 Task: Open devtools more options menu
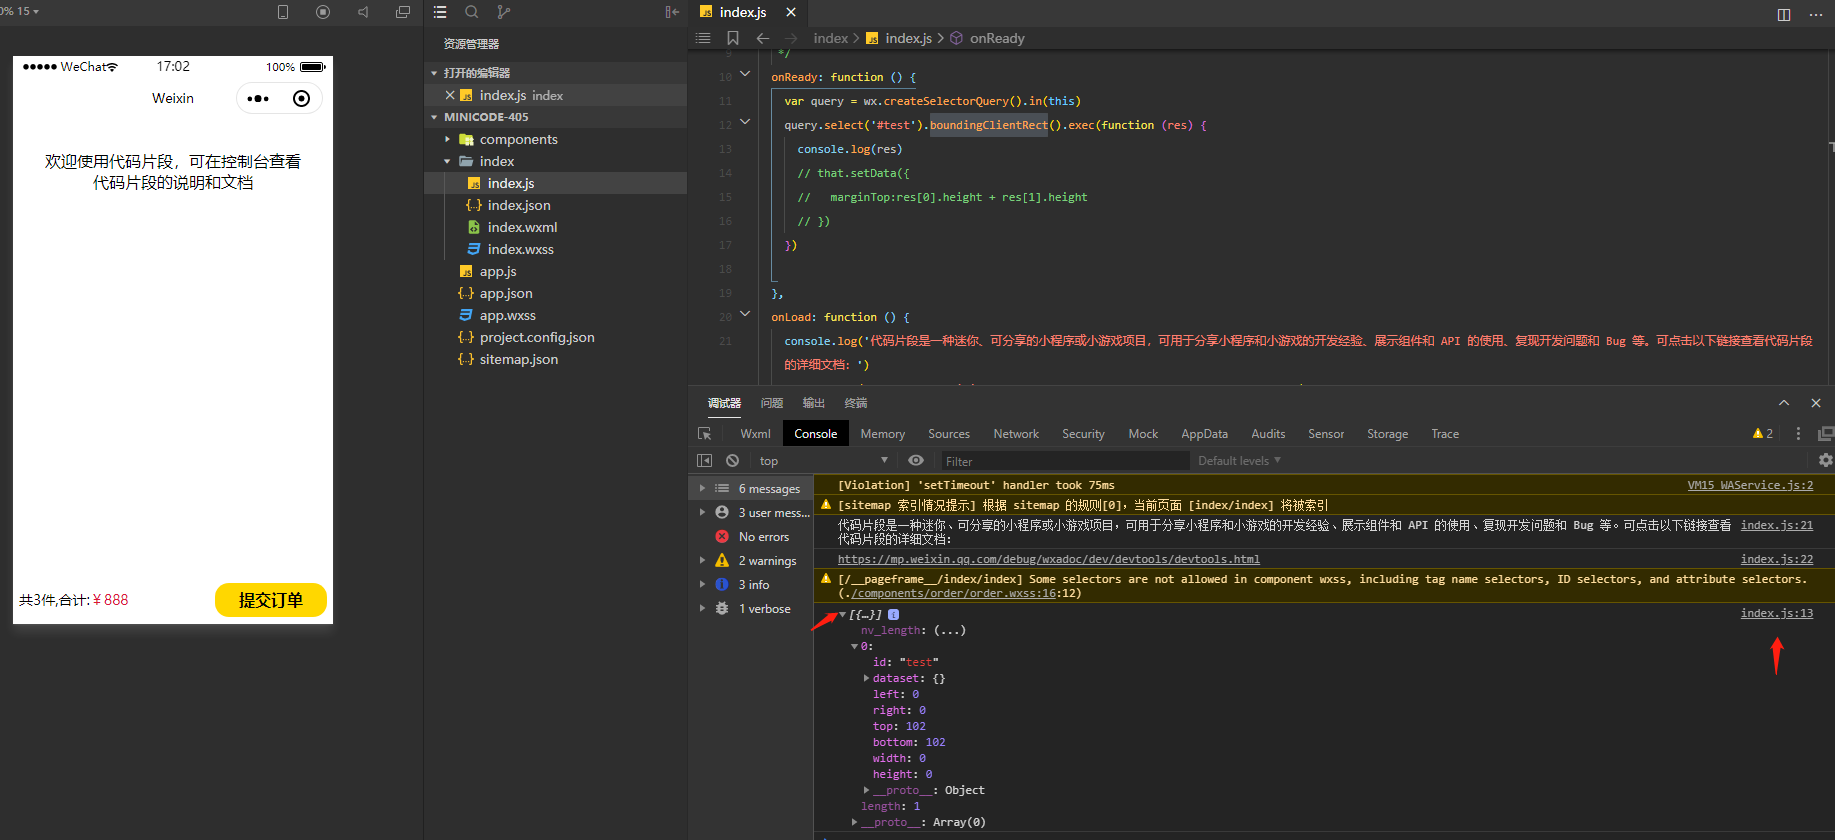(1798, 434)
